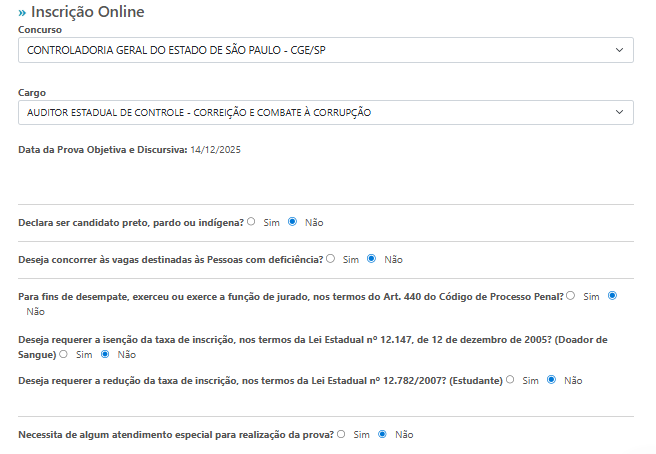This screenshot has width=656, height=454.
Task: Click the exam date 14/12/2025
Action: coord(215,150)
